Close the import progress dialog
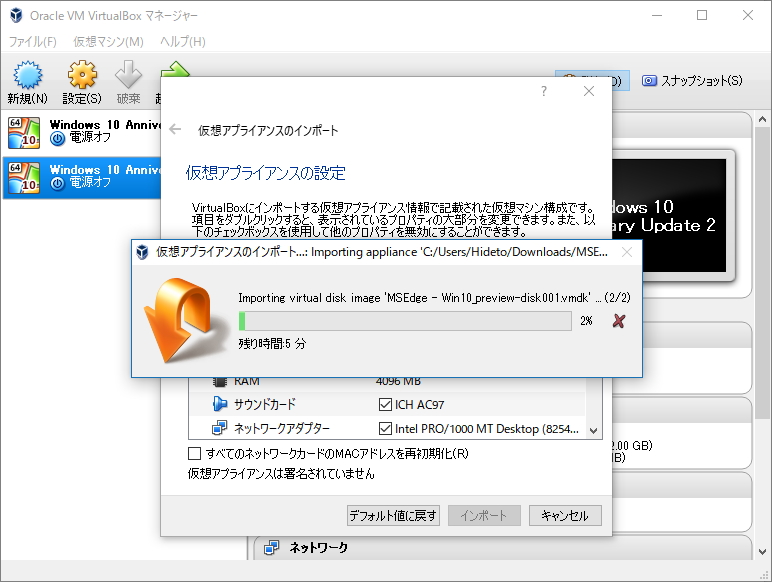772x582 pixels. tap(627, 252)
